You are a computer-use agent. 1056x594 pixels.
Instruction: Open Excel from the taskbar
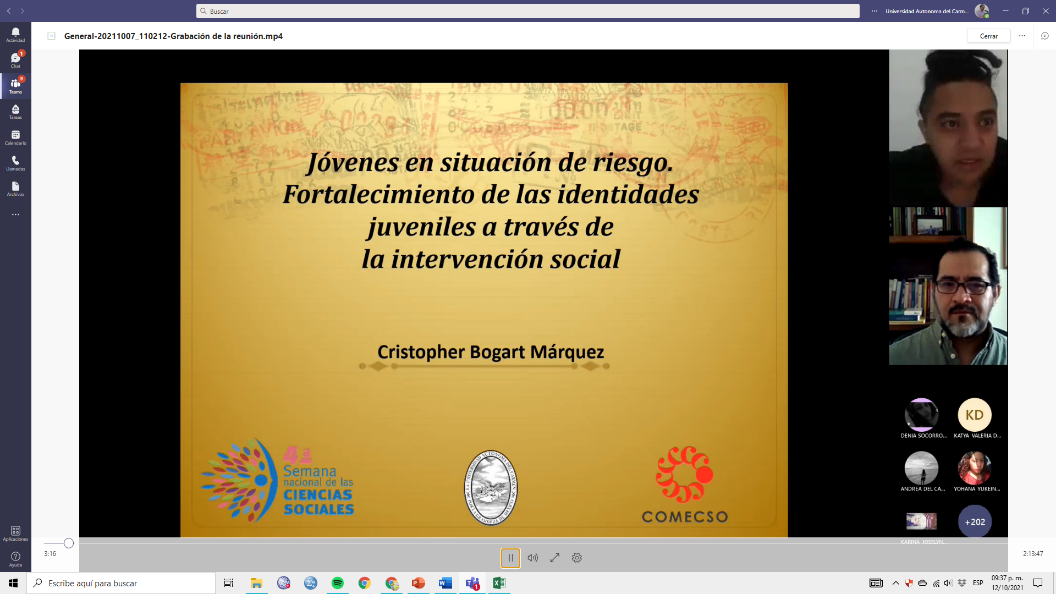click(499, 583)
